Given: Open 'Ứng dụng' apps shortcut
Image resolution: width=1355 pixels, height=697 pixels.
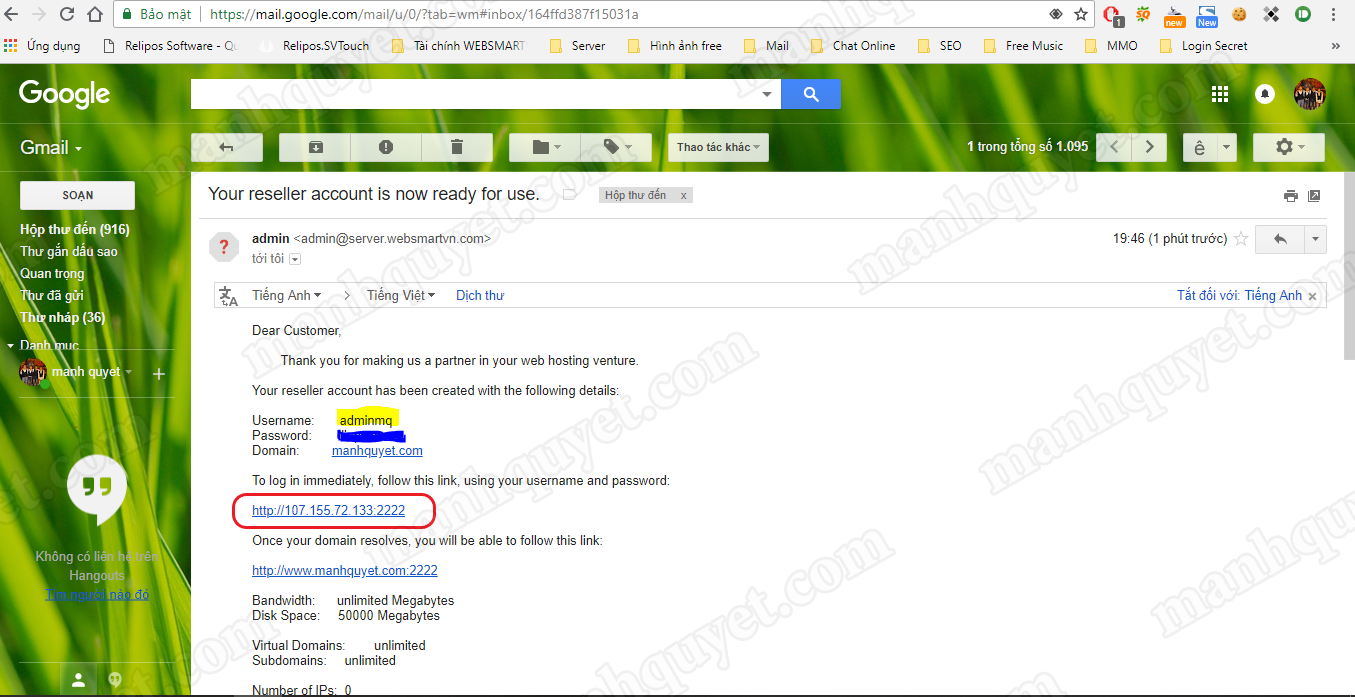Looking at the screenshot, I should coord(42,45).
